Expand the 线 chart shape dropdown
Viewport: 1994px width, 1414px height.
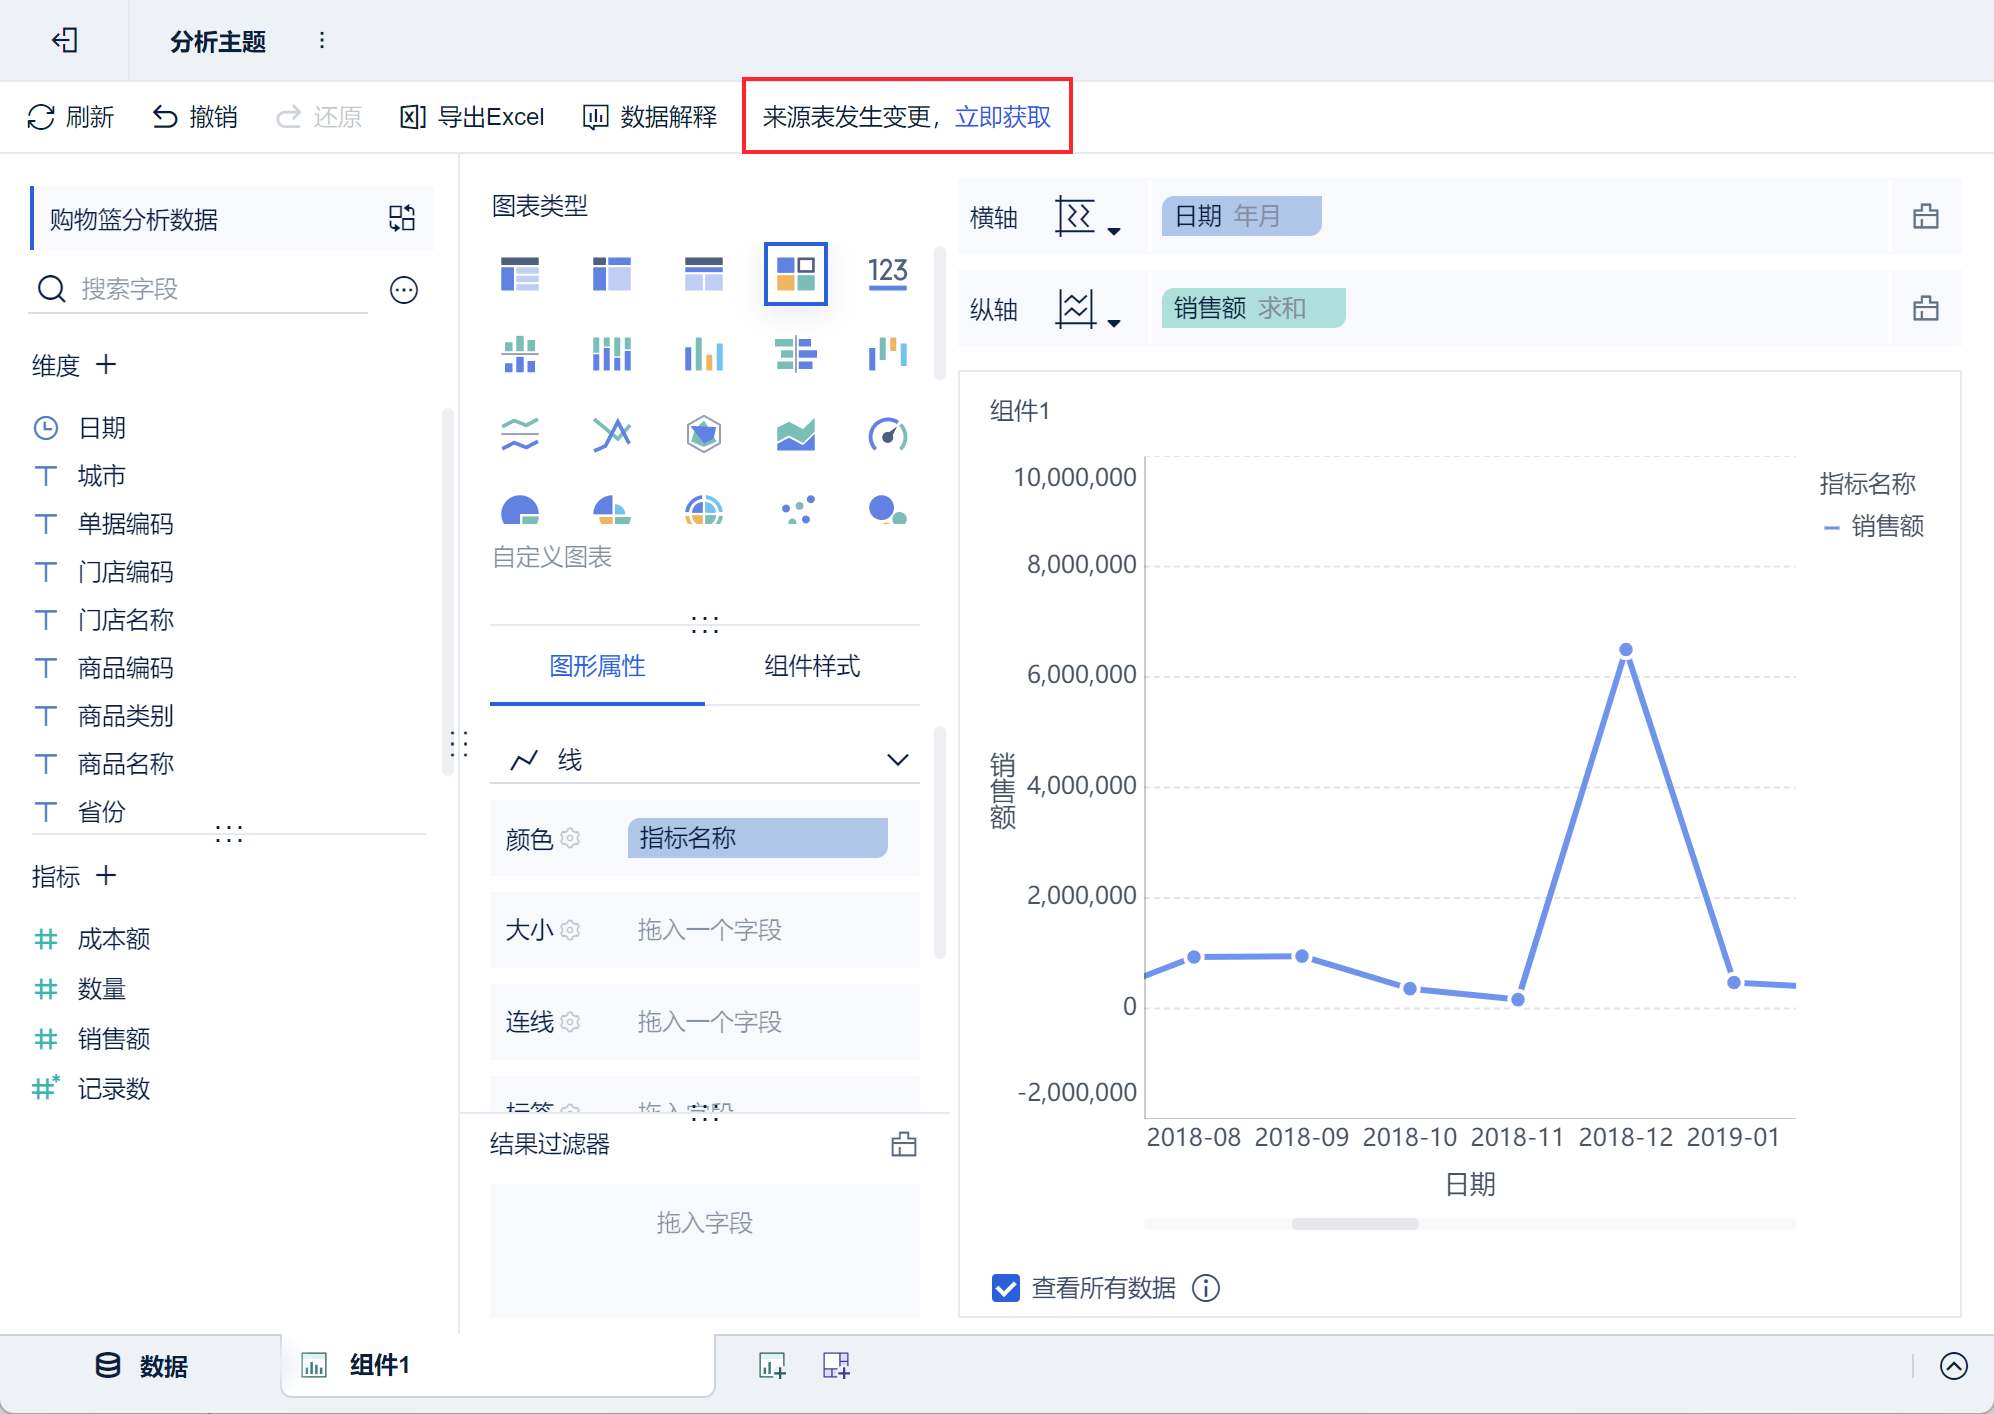(x=897, y=760)
